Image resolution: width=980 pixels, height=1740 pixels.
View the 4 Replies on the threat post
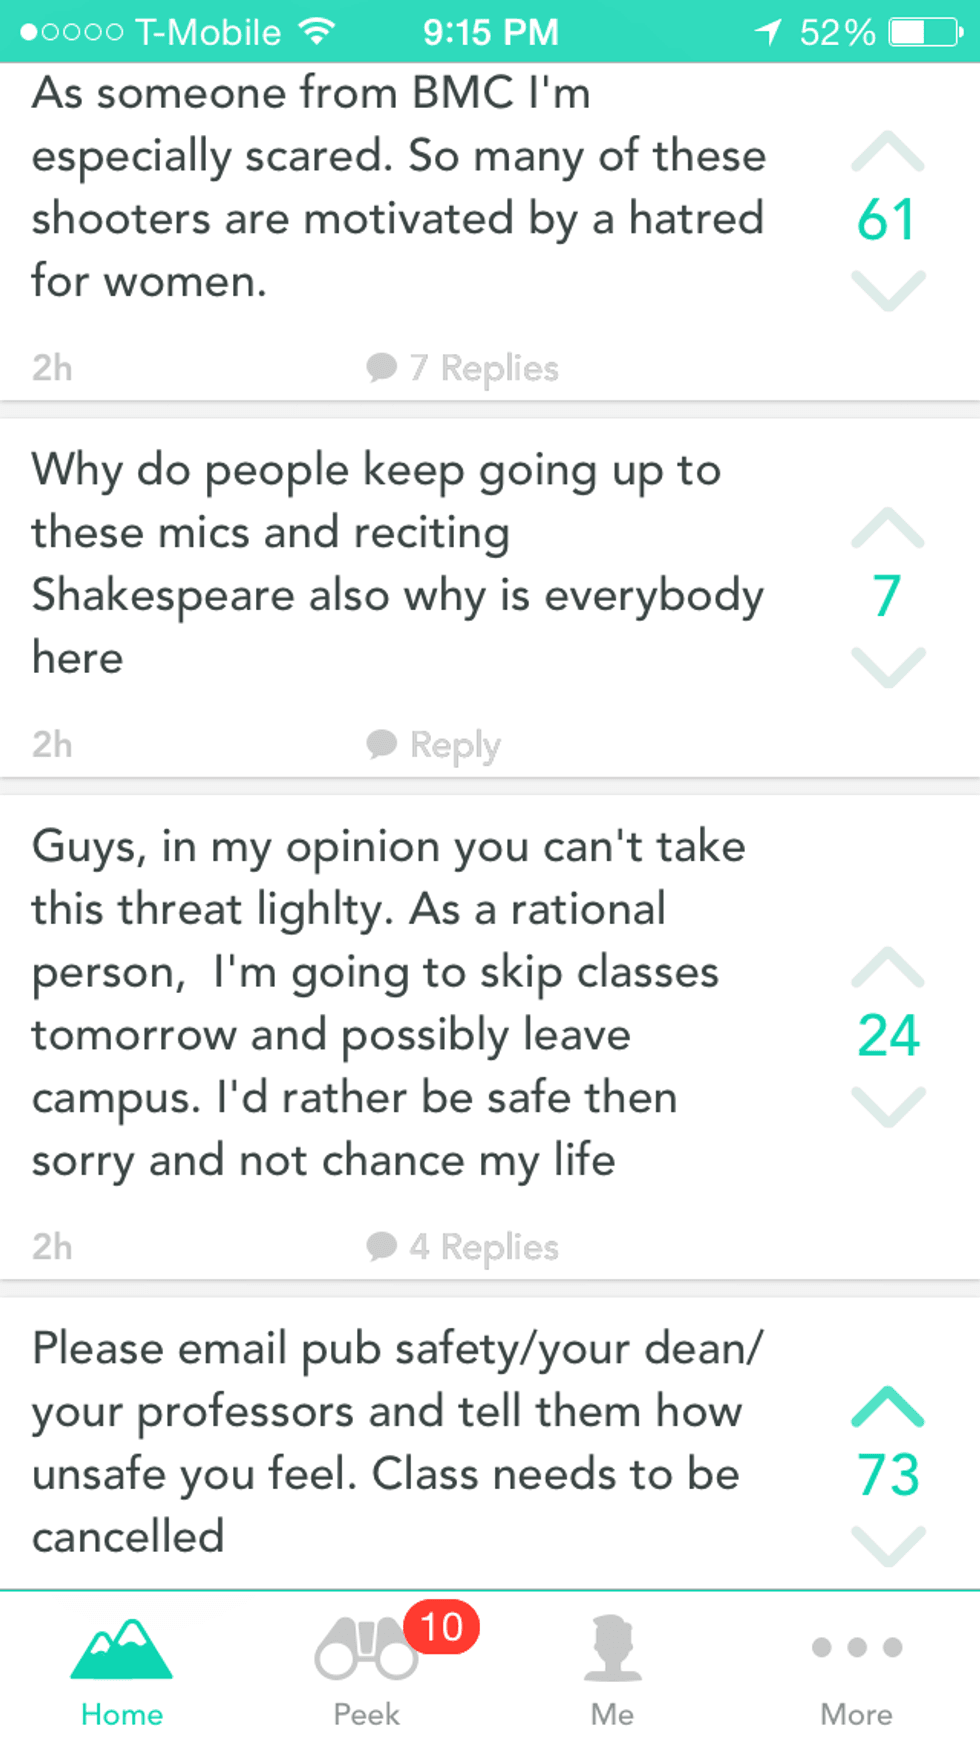click(463, 1247)
